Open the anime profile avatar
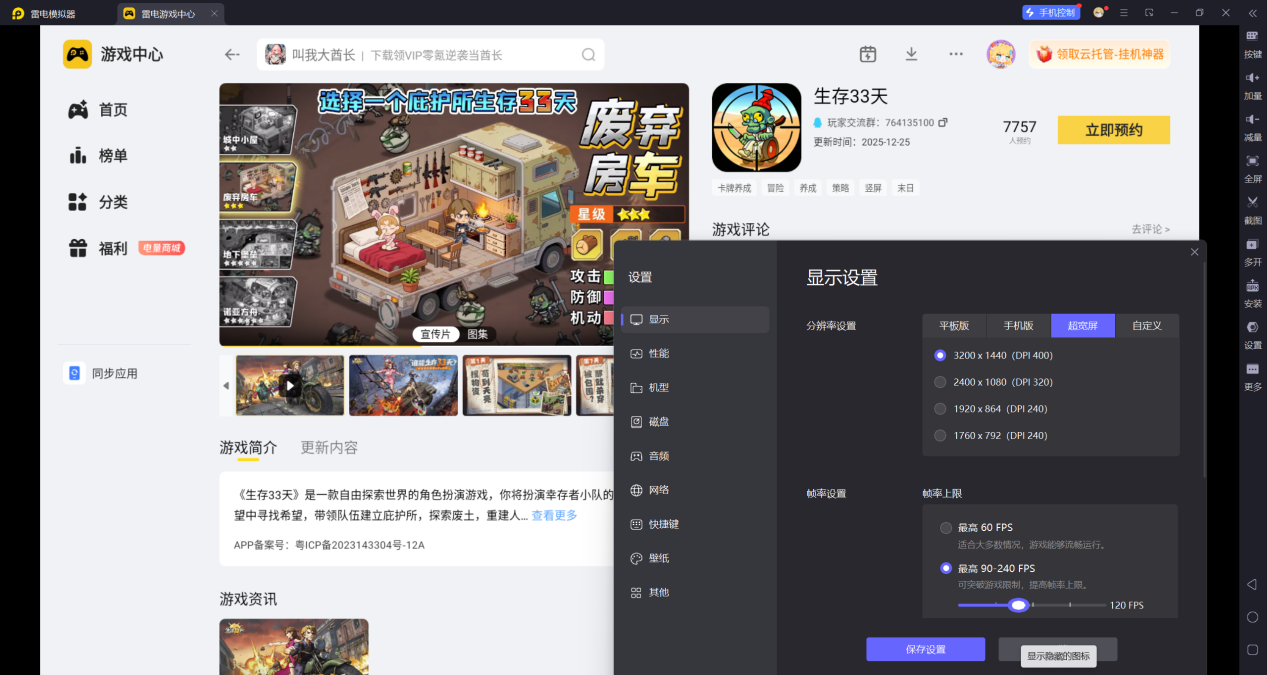The height and width of the screenshot is (675, 1267). (x=1001, y=54)
